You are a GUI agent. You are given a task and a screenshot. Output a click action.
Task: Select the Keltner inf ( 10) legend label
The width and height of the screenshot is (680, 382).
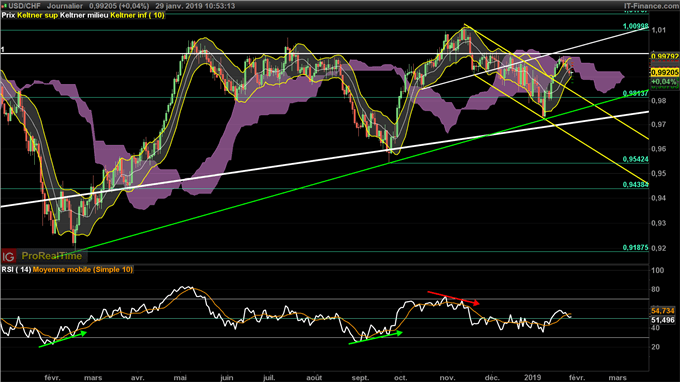[137, 15]
